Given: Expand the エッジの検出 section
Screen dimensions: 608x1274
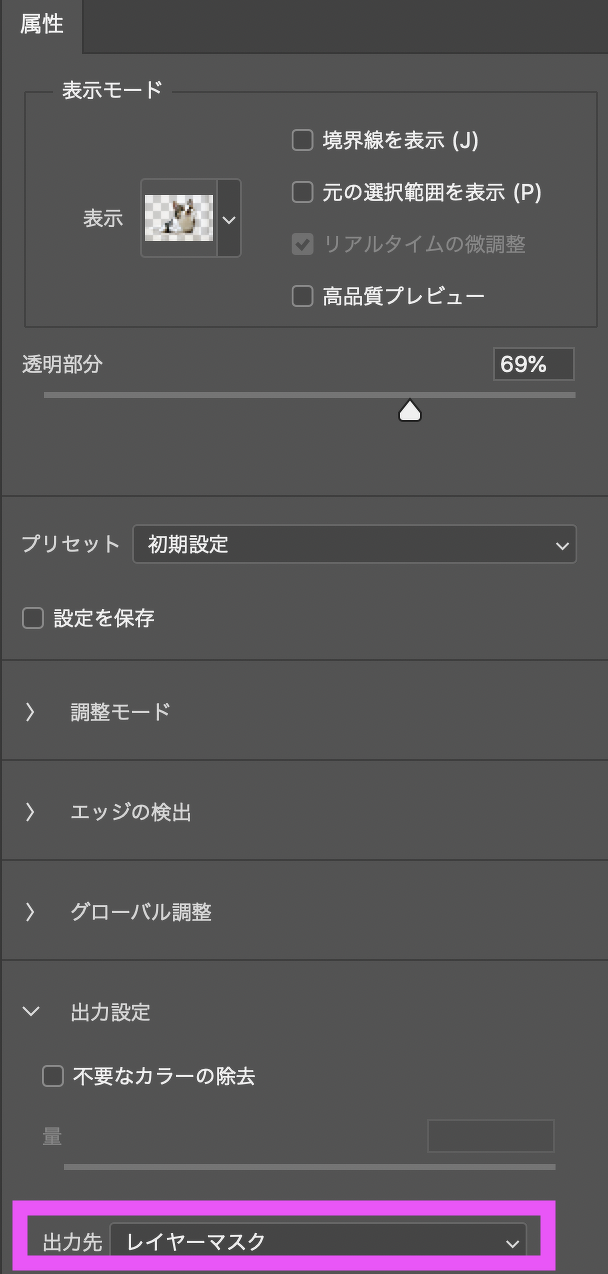Looking at the screenshot, I should click(x=31, y=812).
